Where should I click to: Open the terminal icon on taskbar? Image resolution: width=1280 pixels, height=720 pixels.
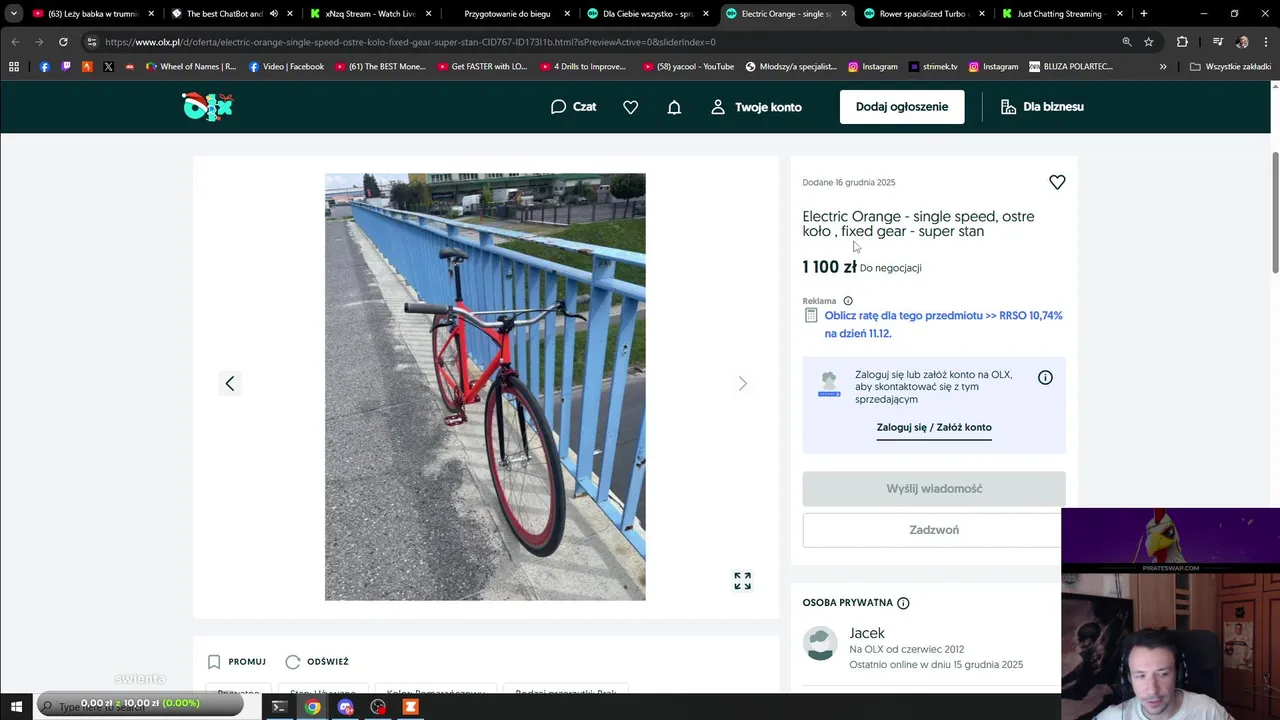point(279,707)
